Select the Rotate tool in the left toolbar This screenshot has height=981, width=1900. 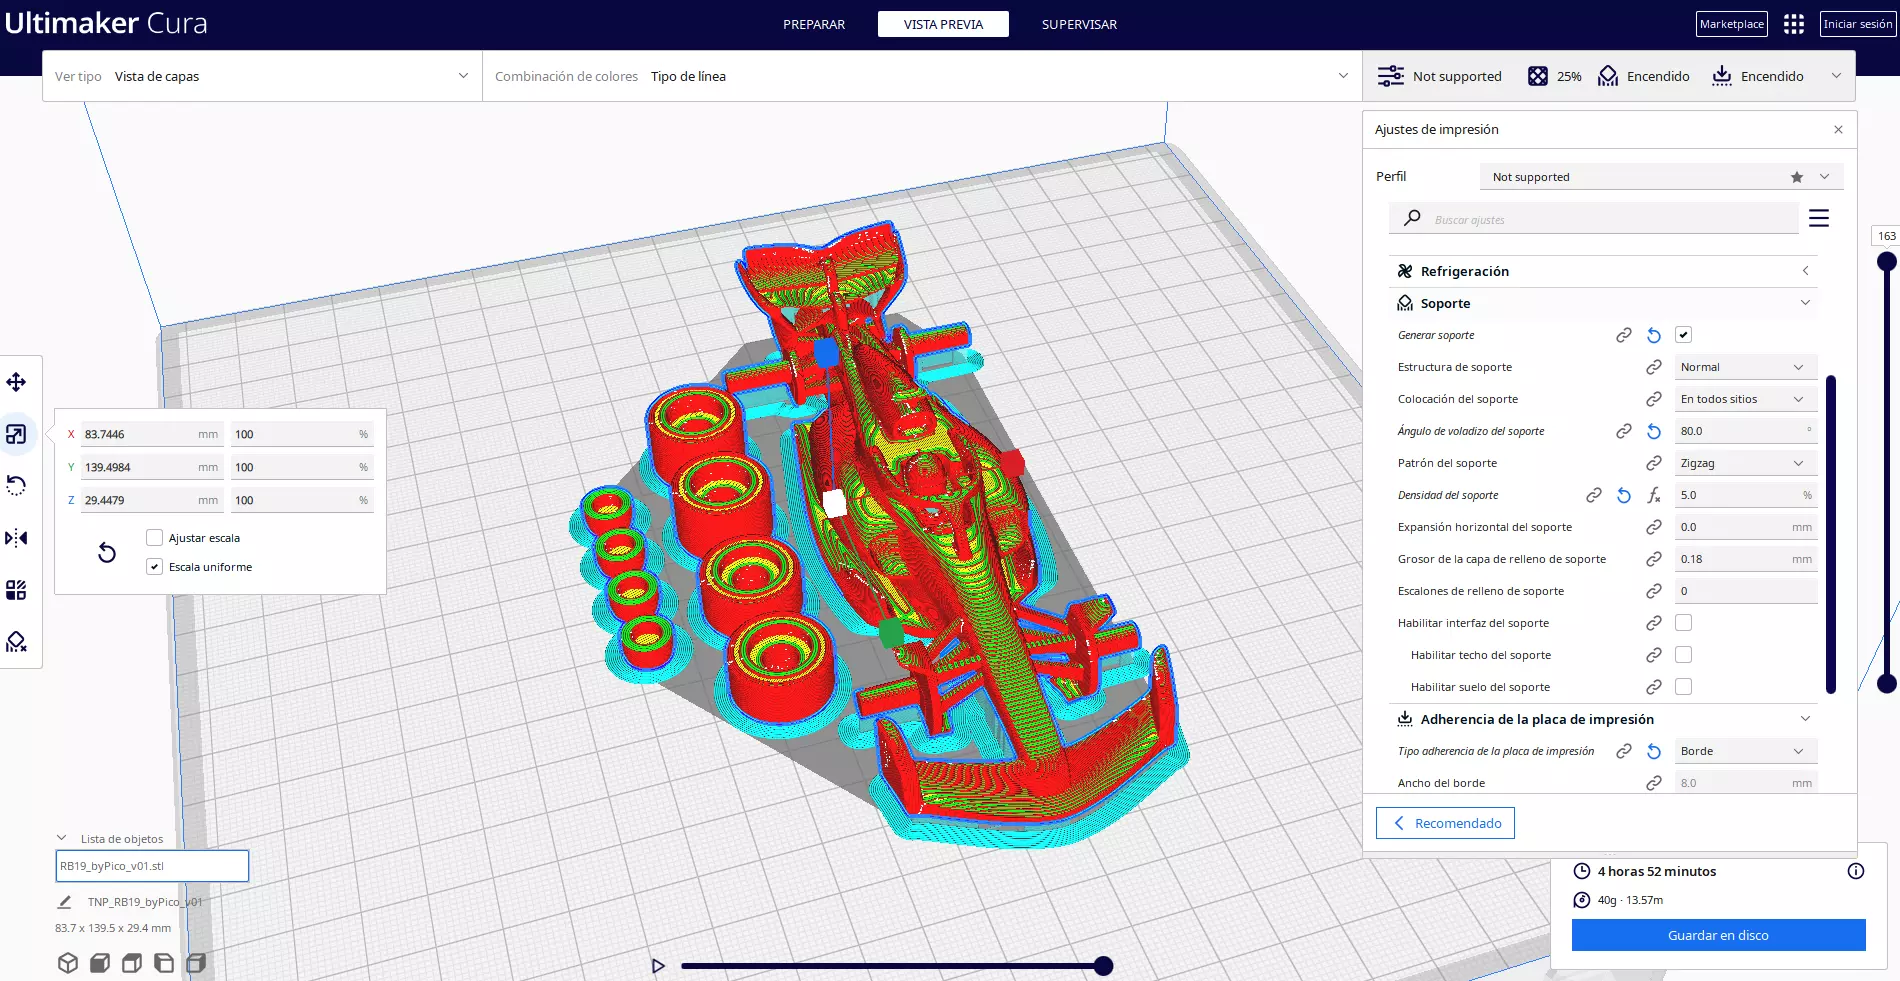coord(16,486)
